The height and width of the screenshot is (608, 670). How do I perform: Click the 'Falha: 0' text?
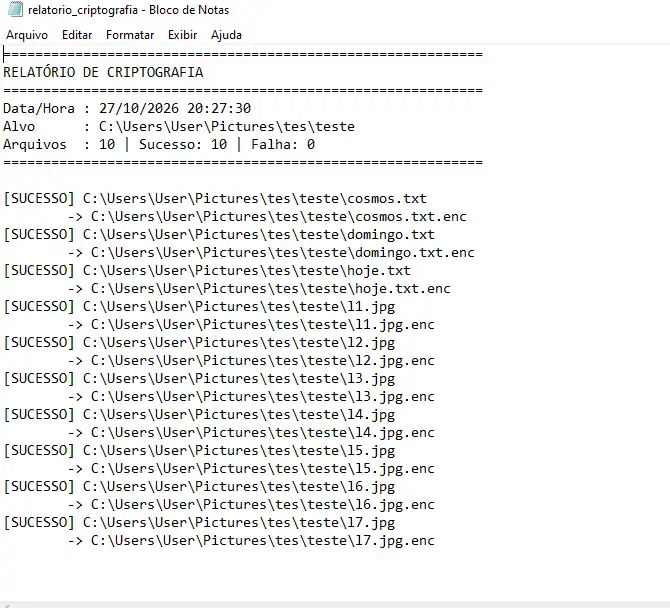(x=283, y=144)
